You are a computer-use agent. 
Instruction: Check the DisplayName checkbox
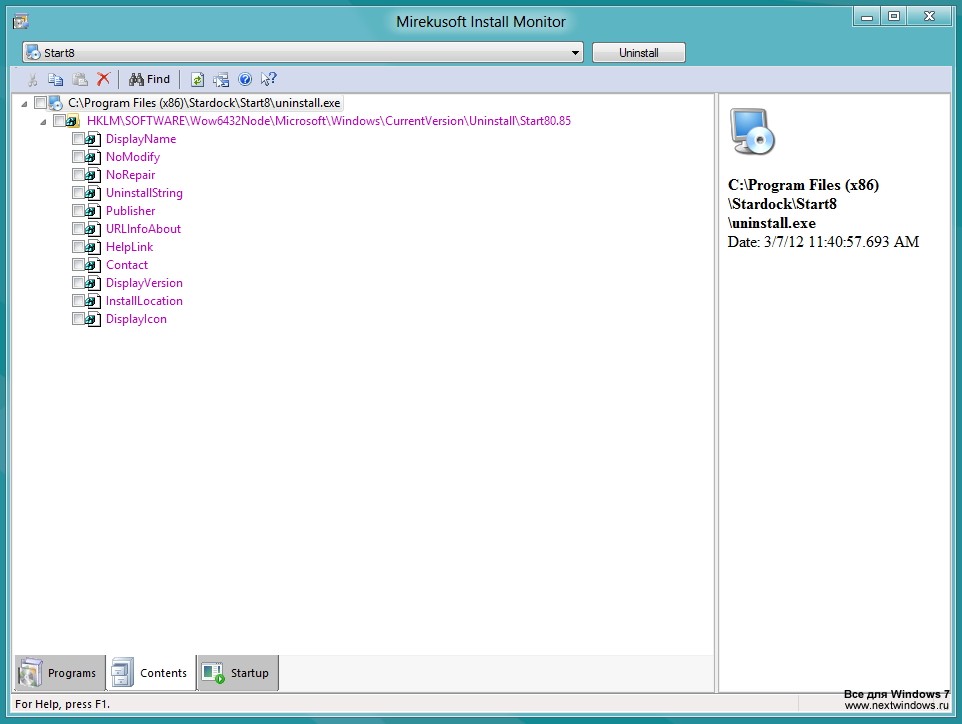pyautogui.click(x=78, y=139)
